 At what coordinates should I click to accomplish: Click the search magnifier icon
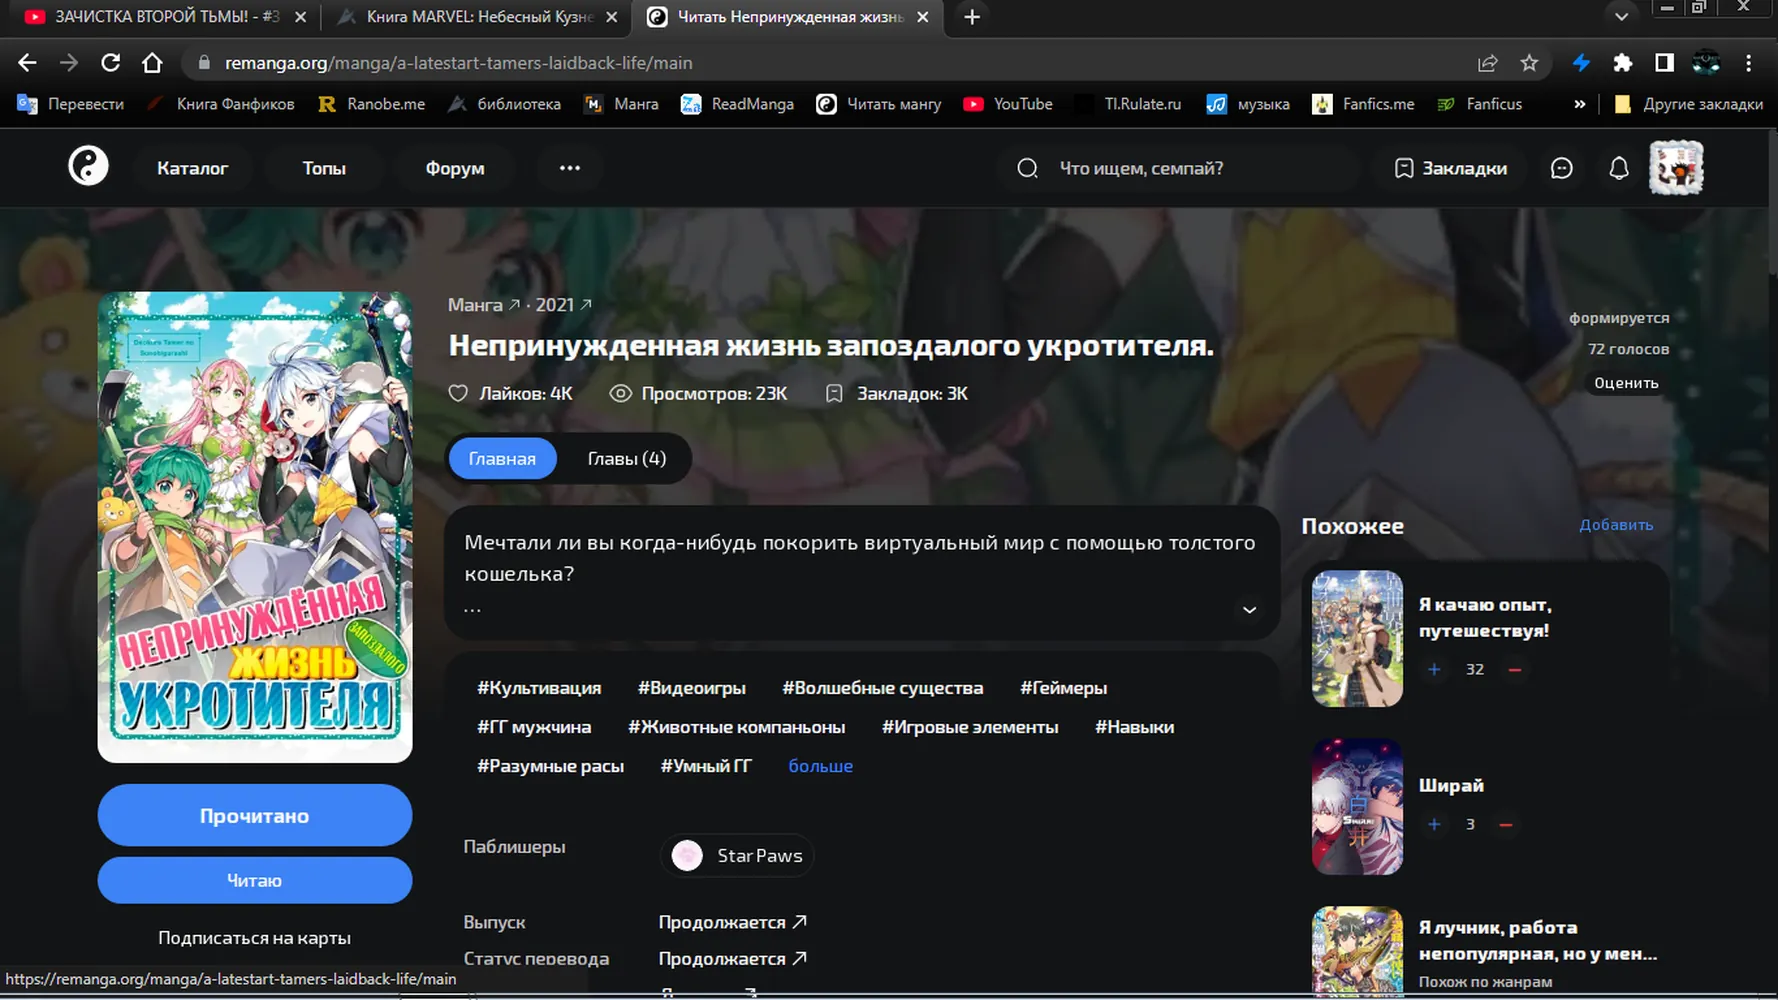click(x=1027, y=168)
